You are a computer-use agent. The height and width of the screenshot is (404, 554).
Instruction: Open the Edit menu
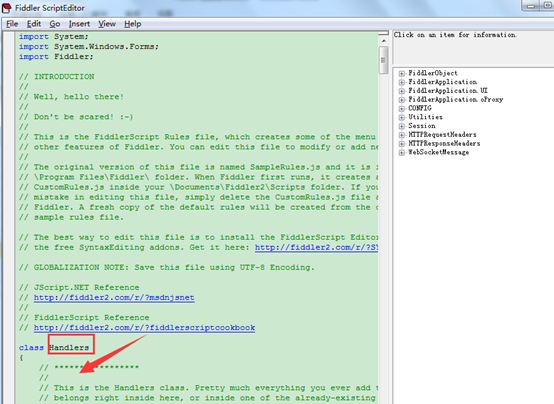[34, 24]
